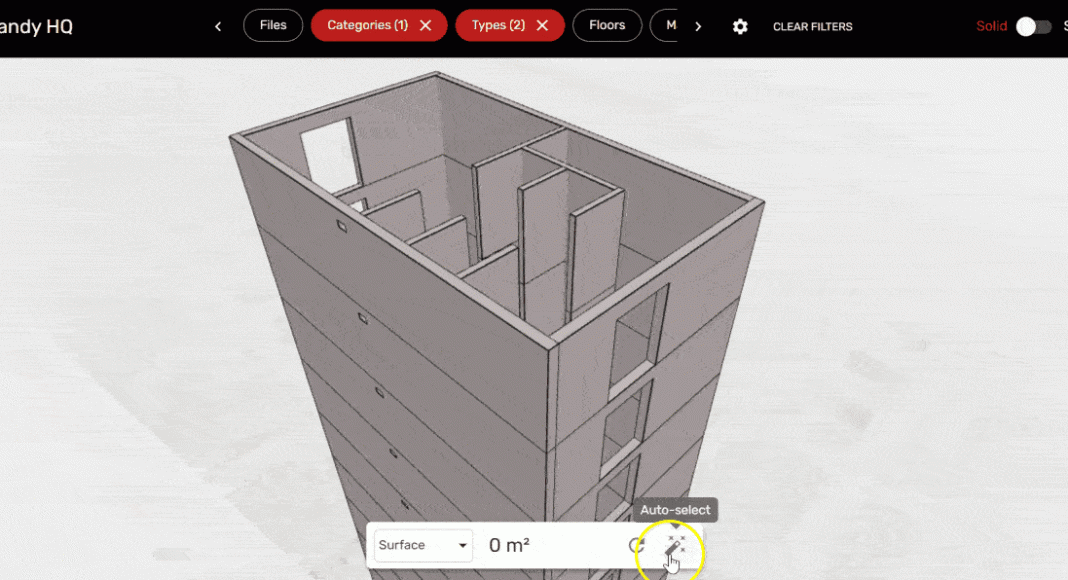The image size is (1068, 580).
Task: Remove the Types (2) filter via its X
Action: tap(543, 26)
